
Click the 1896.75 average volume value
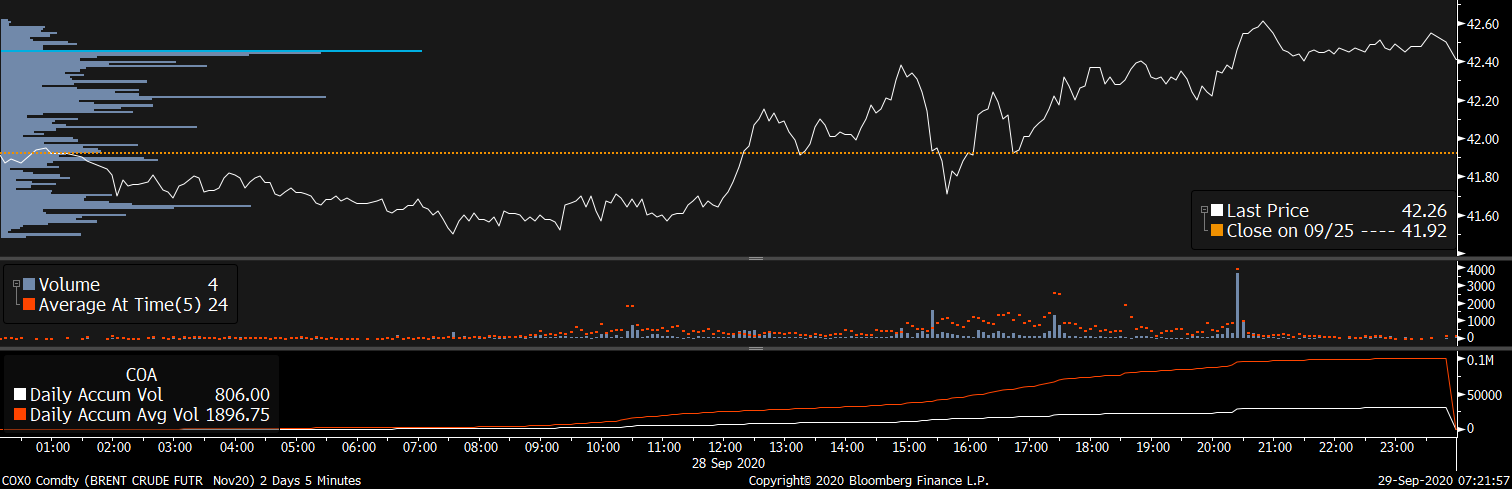(x=237, y=414)
